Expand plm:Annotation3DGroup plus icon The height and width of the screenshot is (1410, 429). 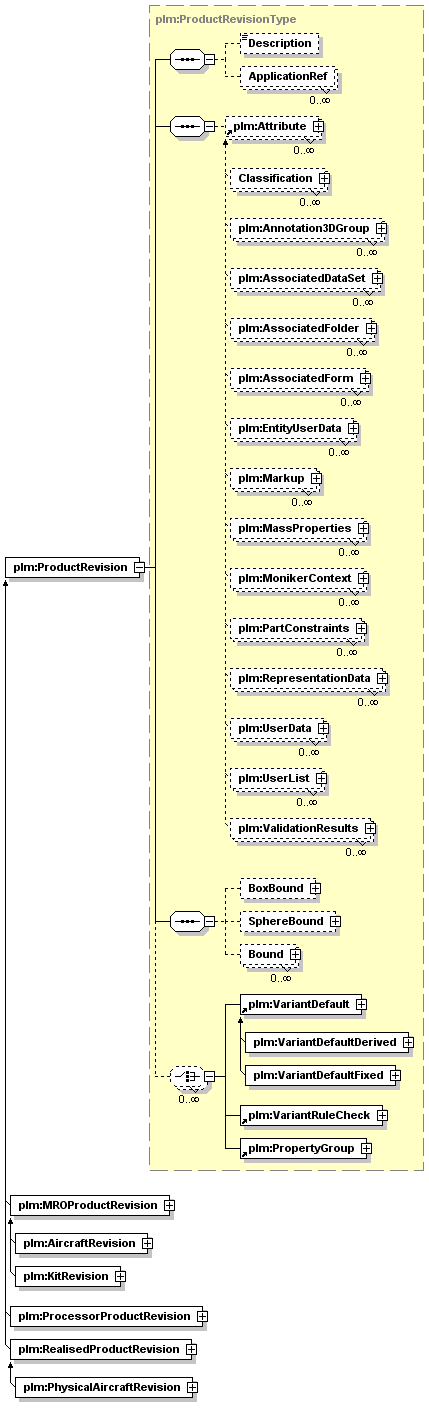click(381, 230)
